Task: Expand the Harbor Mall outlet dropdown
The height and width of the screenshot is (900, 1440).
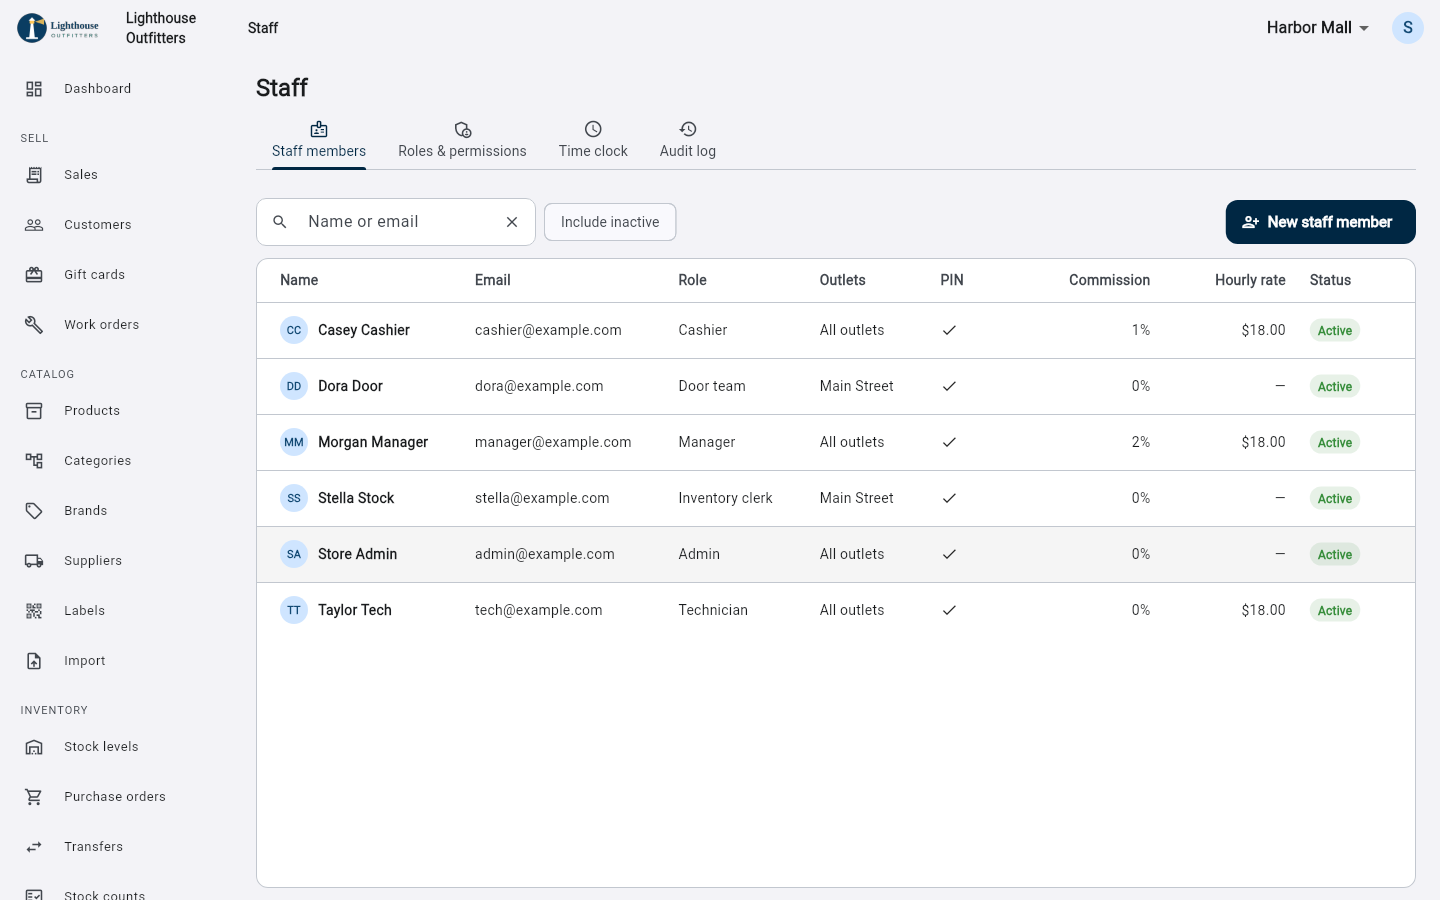Action: pos(1317,28)
